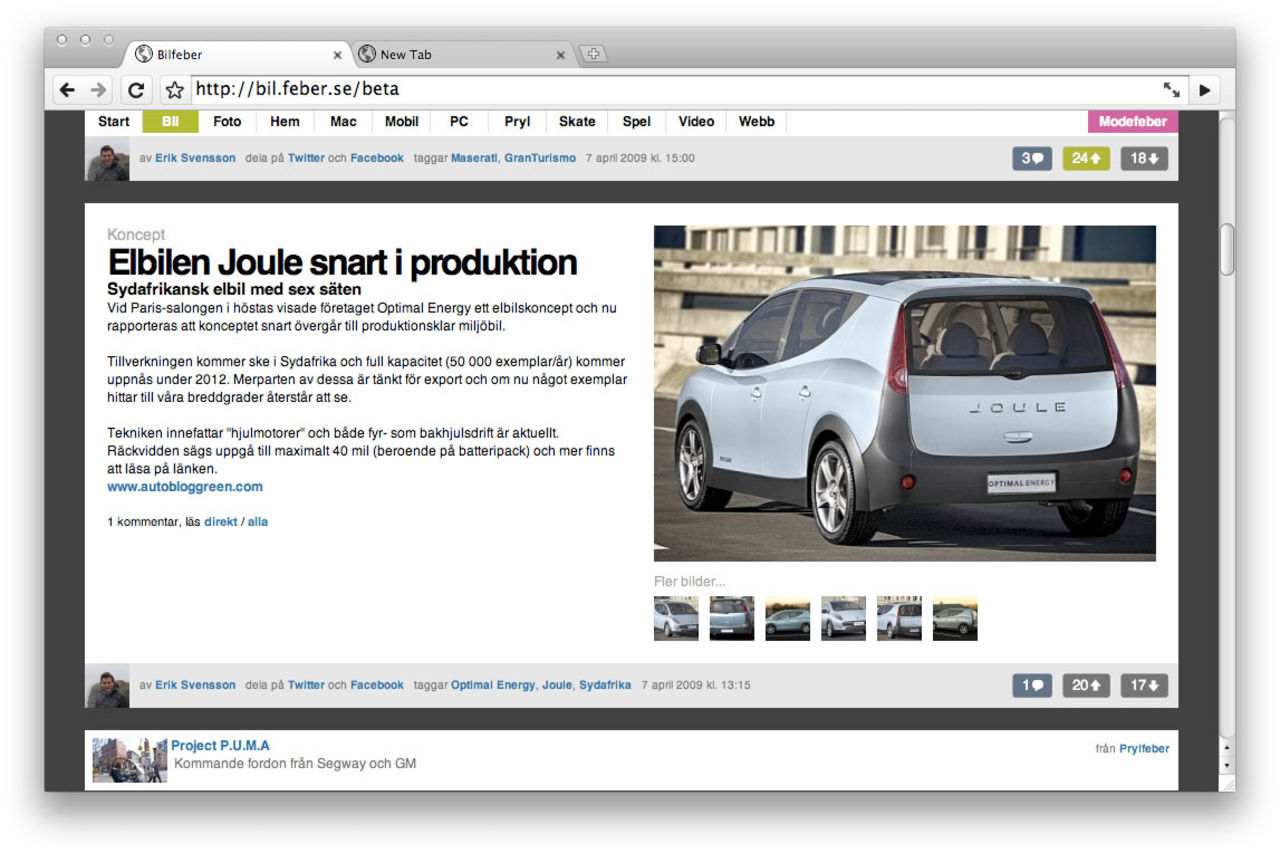Upvote the Joule article with green arrow
1280x853 pixels.
(x=1086, y=158)
